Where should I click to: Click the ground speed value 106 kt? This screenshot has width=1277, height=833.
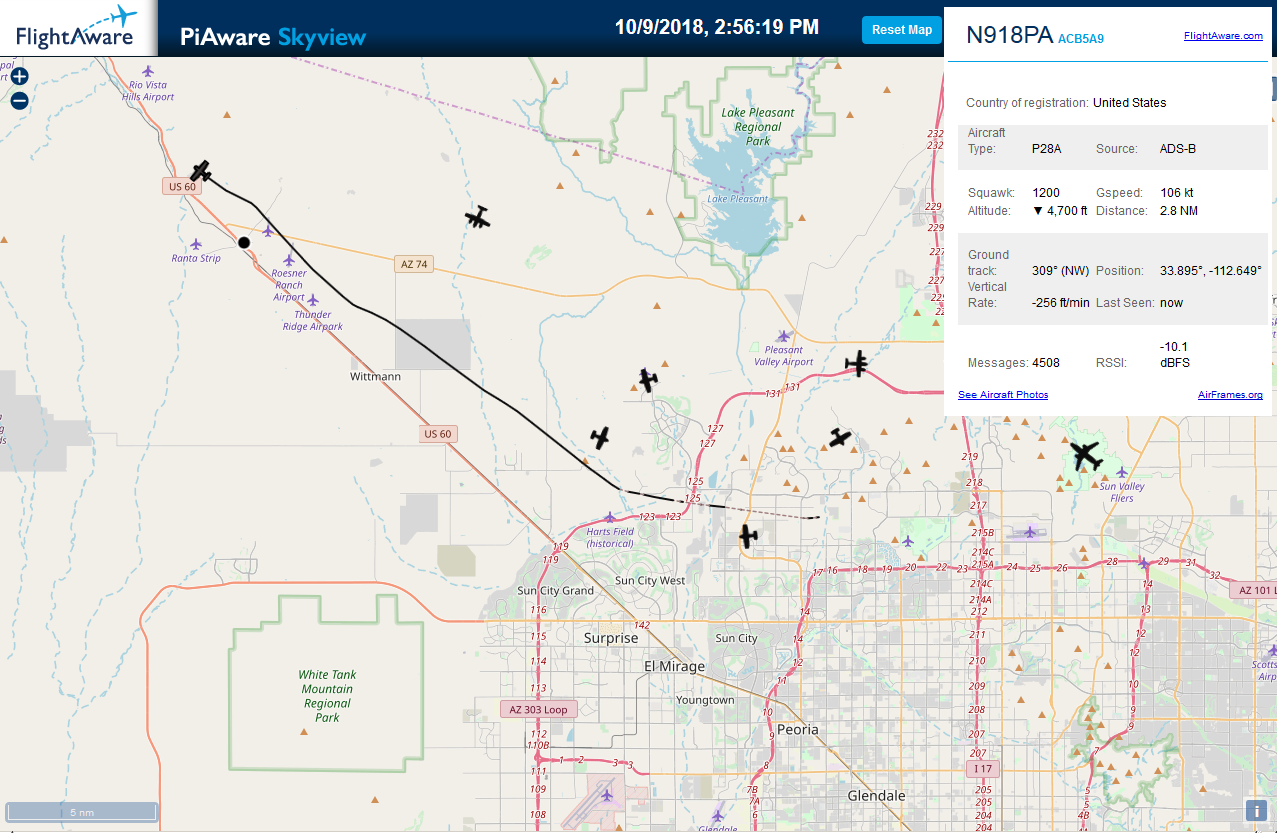(1177, 193)
